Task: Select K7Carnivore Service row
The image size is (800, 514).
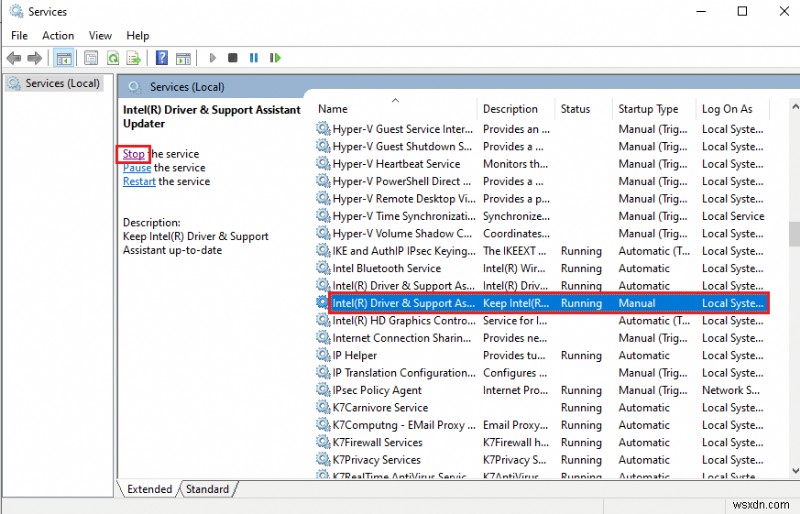Action: coord(541,407)
